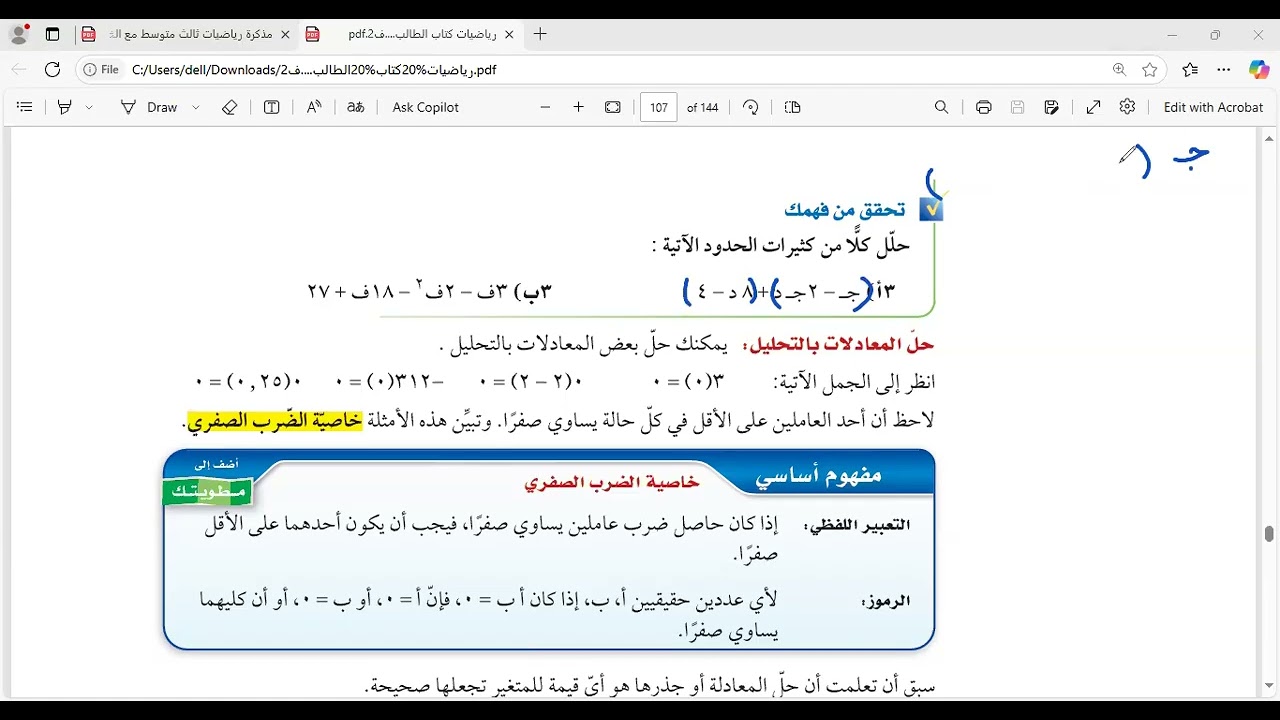The image size is (1280, 720).
Task: Open a new browser tab
Action: point(540,34)
